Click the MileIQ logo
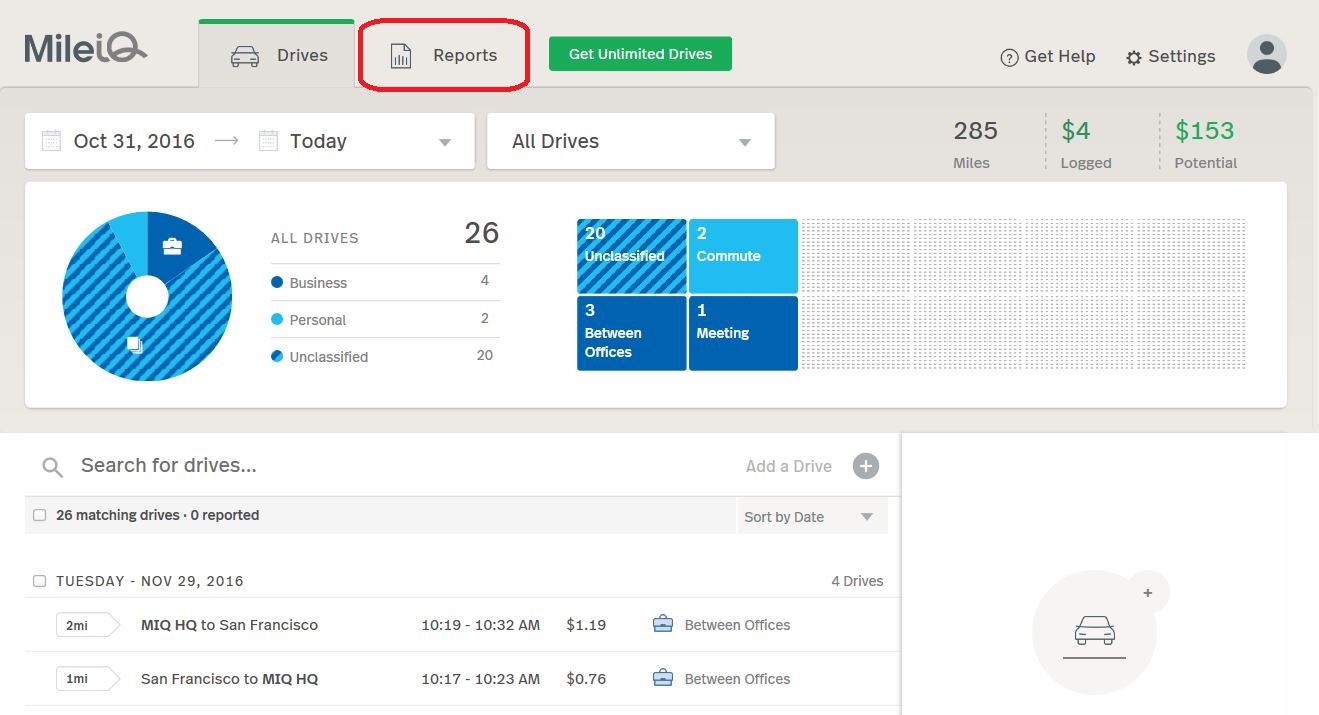 click(x=86, y=47)
